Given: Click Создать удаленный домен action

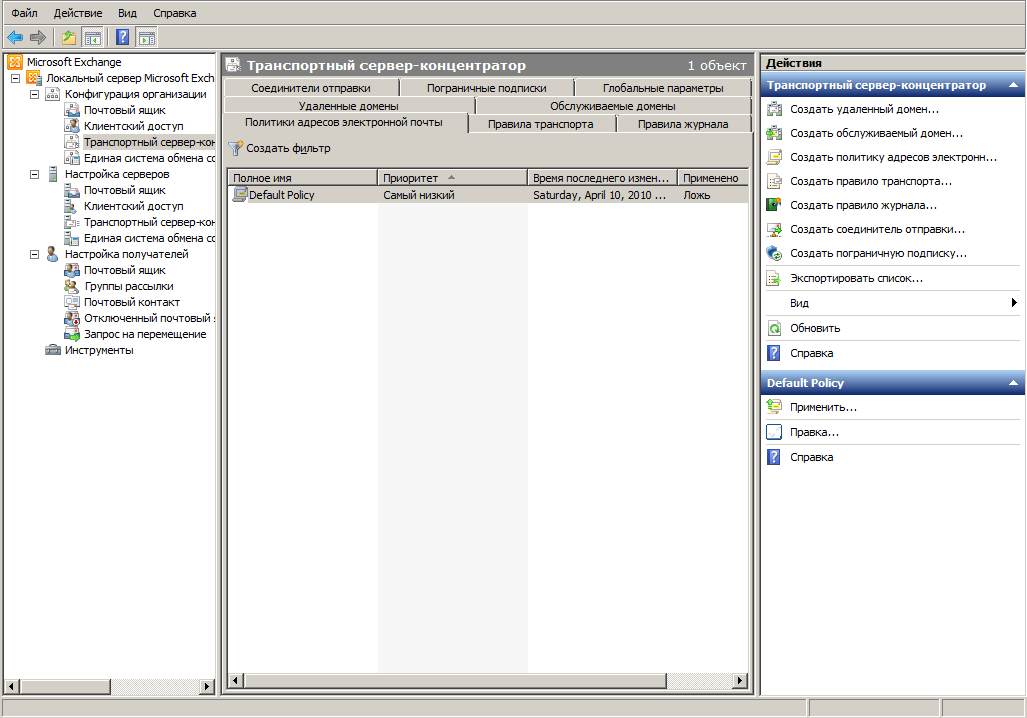Looking at the screenshot, I should (865, 109).
